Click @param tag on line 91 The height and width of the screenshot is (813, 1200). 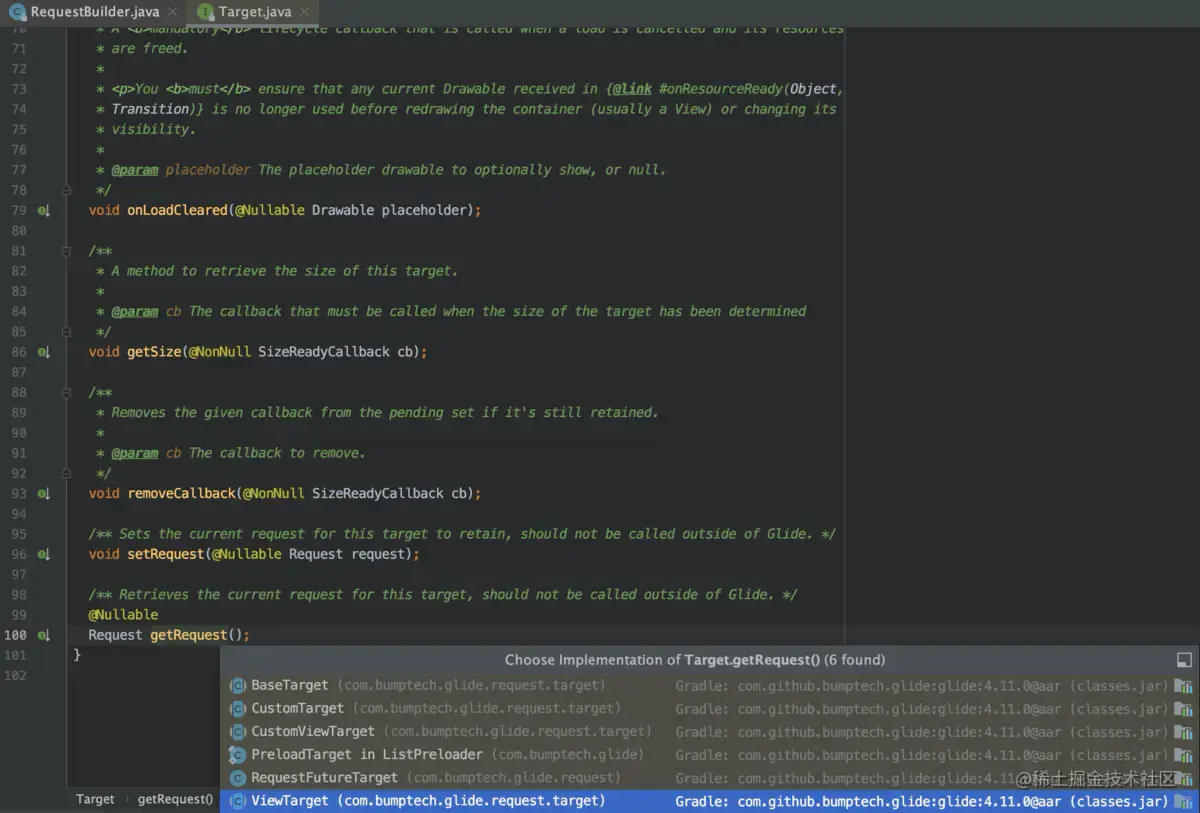135,453
